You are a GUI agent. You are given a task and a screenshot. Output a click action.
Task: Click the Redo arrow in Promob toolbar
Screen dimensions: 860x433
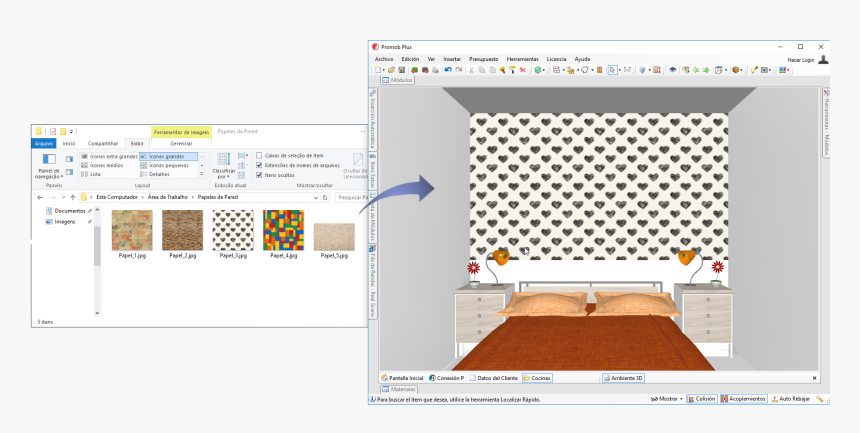point(459,70)
